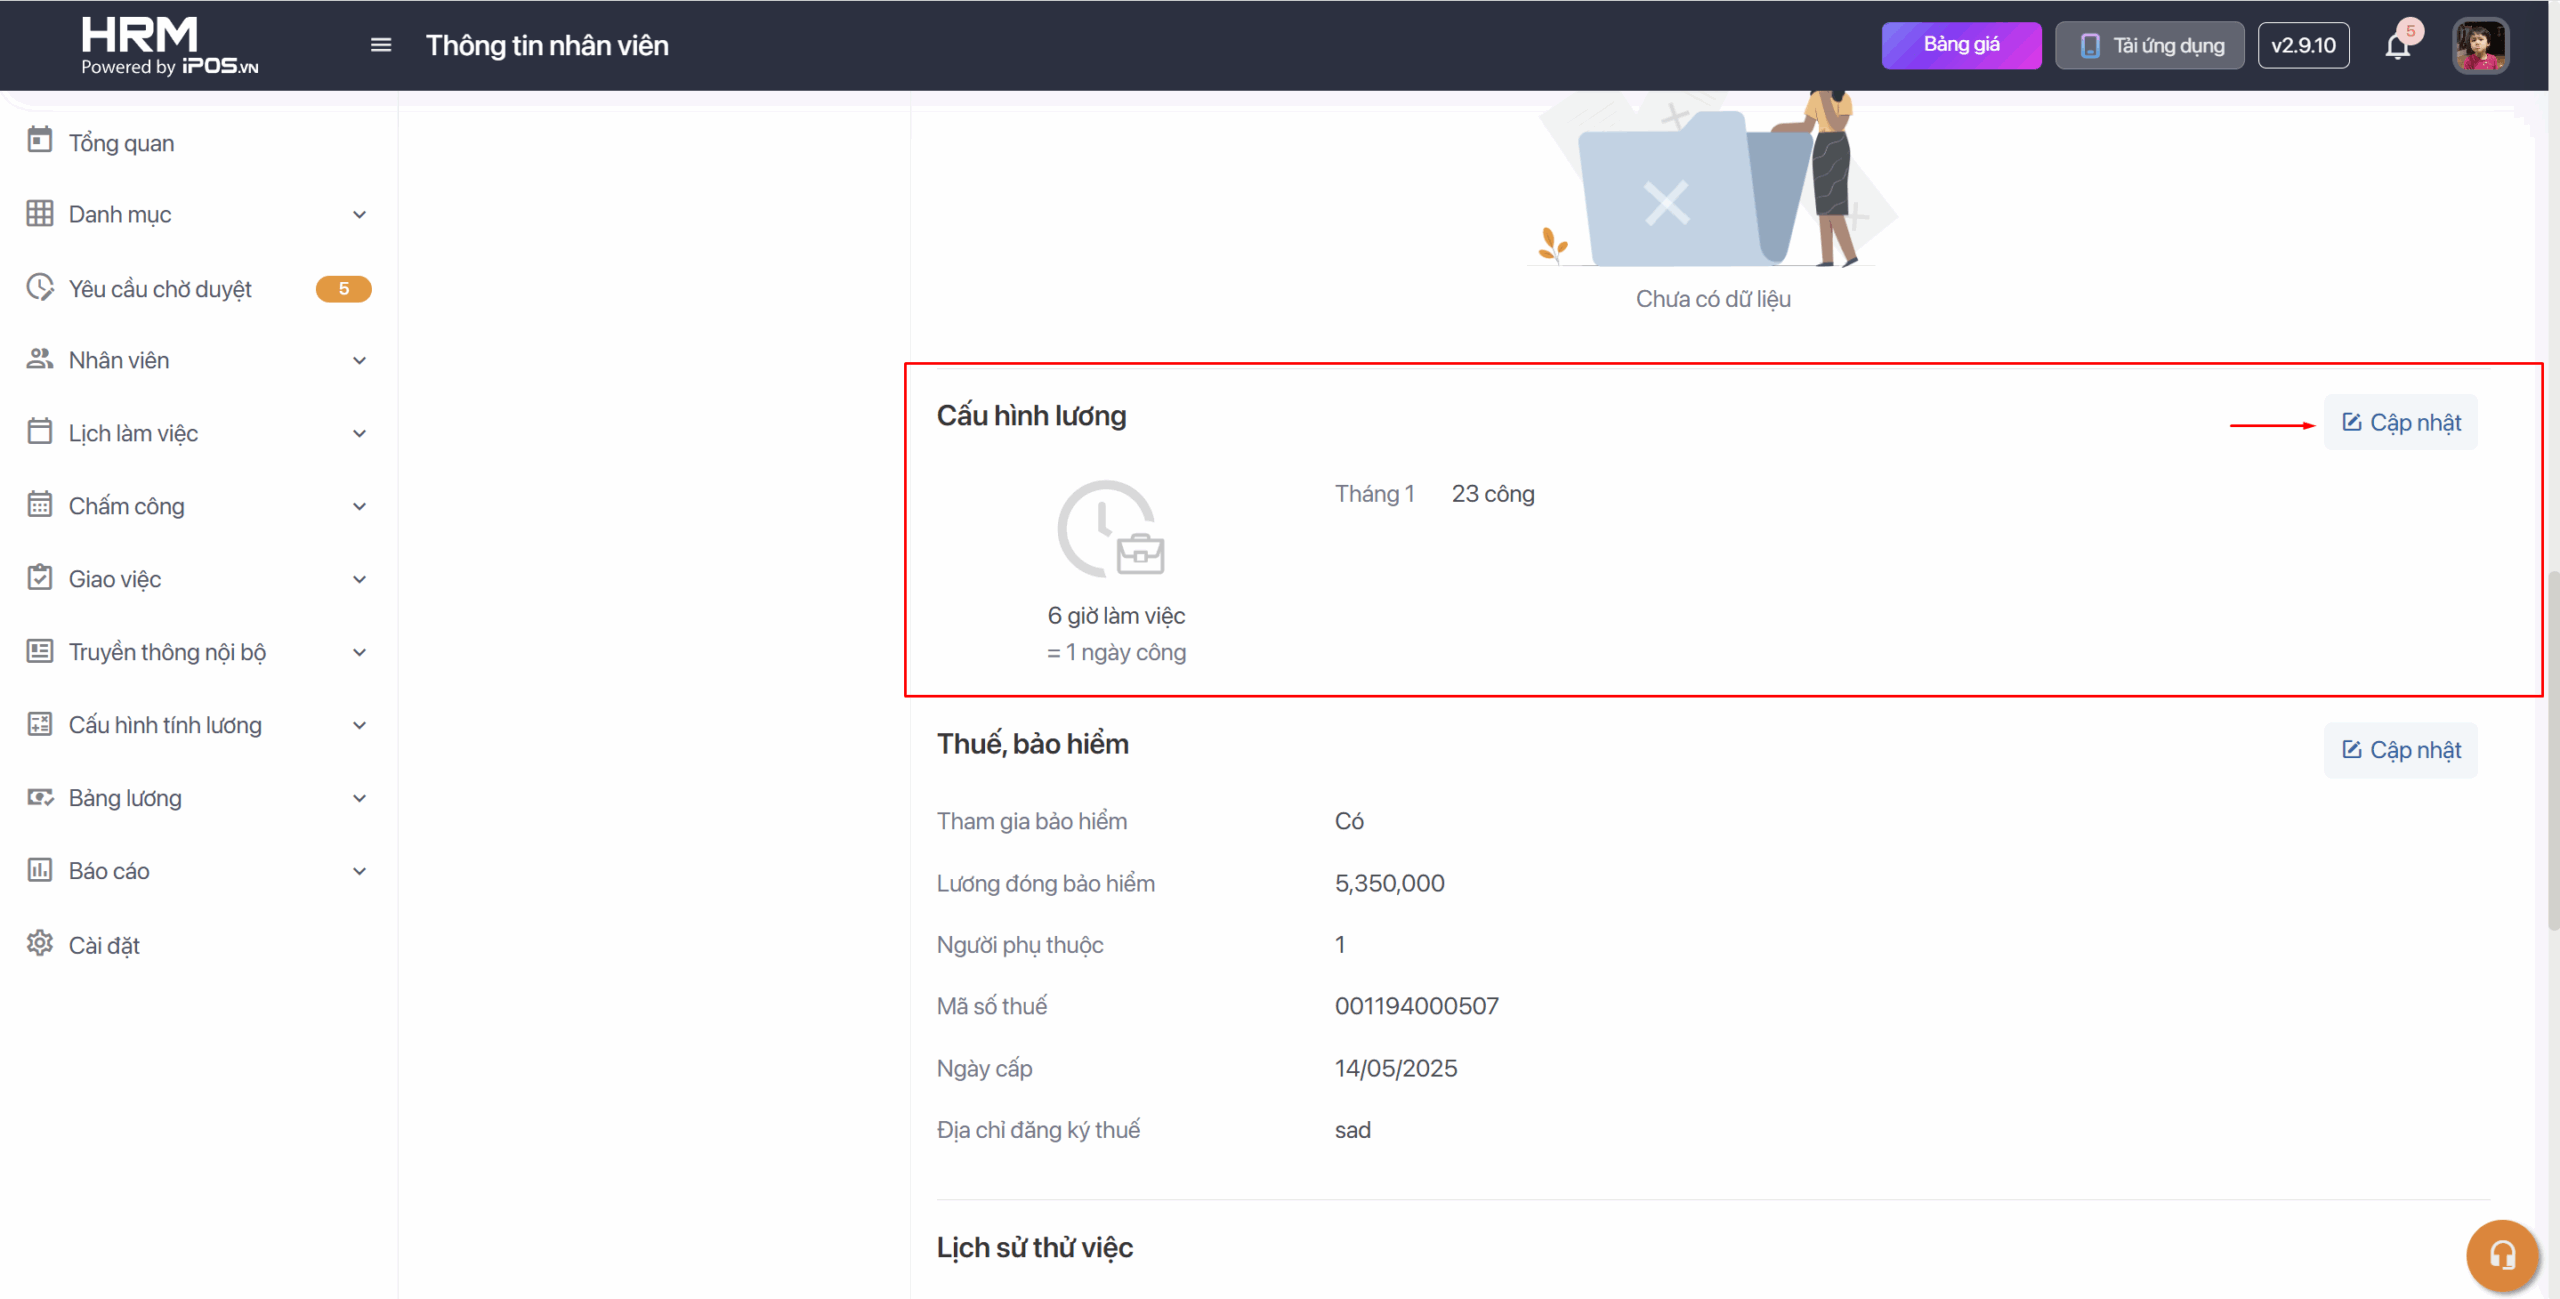Click the Bảng giá gradient button
Screen dimensions: 2560x1299
[1960, 45]
